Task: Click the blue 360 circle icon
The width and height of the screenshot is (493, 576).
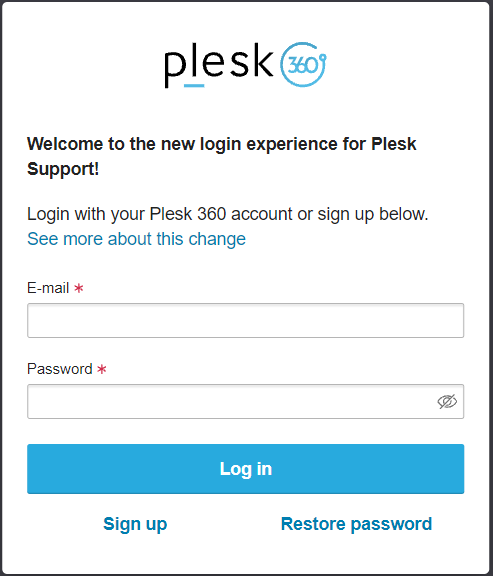Action: tap(303, 65)
